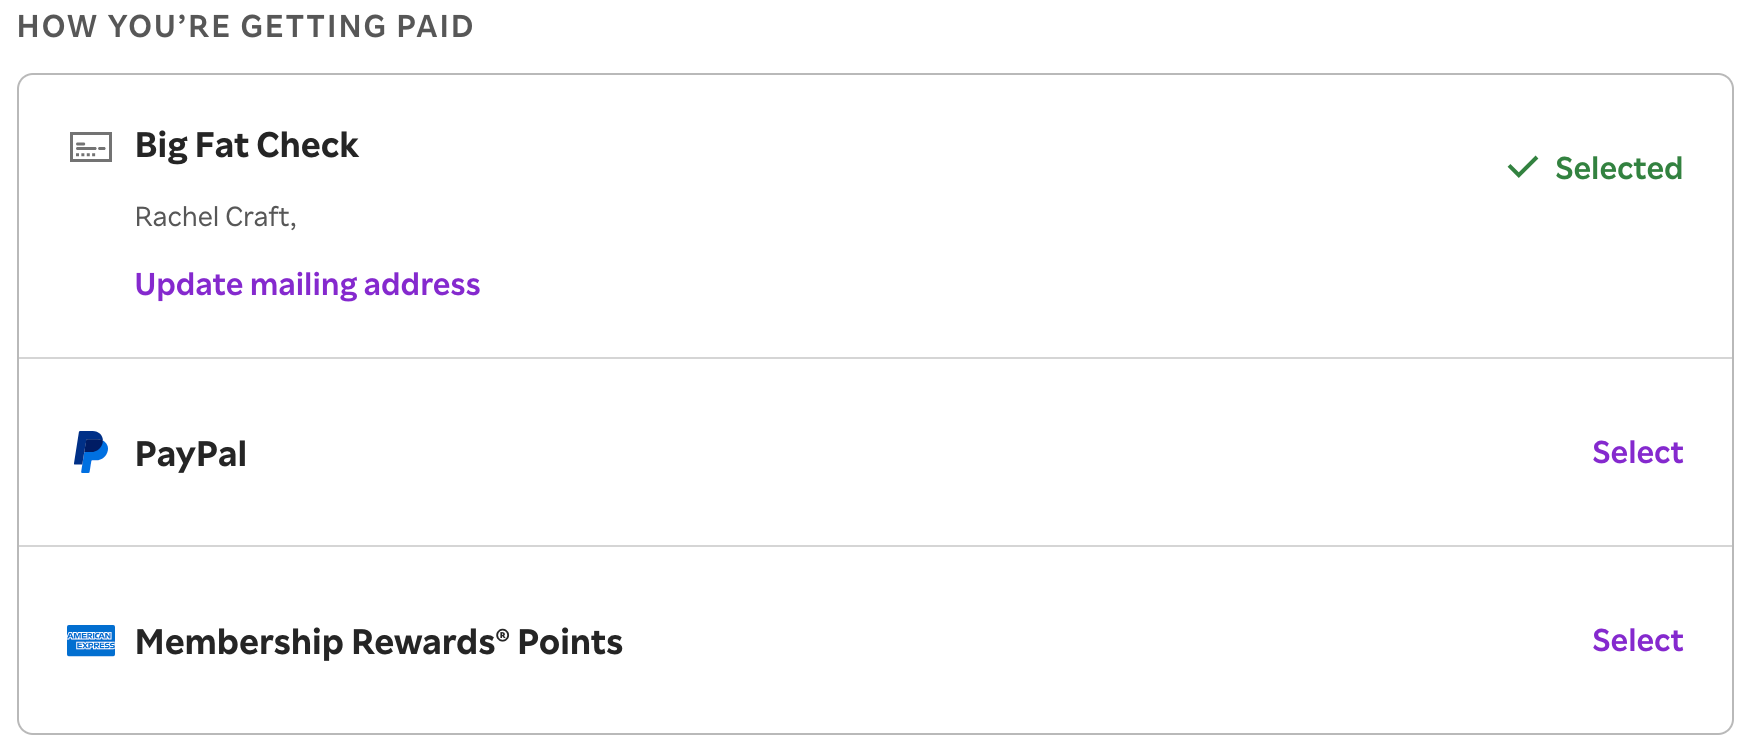Viewport: 1748px width, 750px height.
Task: Click the Membership Rewards Points title
Action: pos(378,642)
